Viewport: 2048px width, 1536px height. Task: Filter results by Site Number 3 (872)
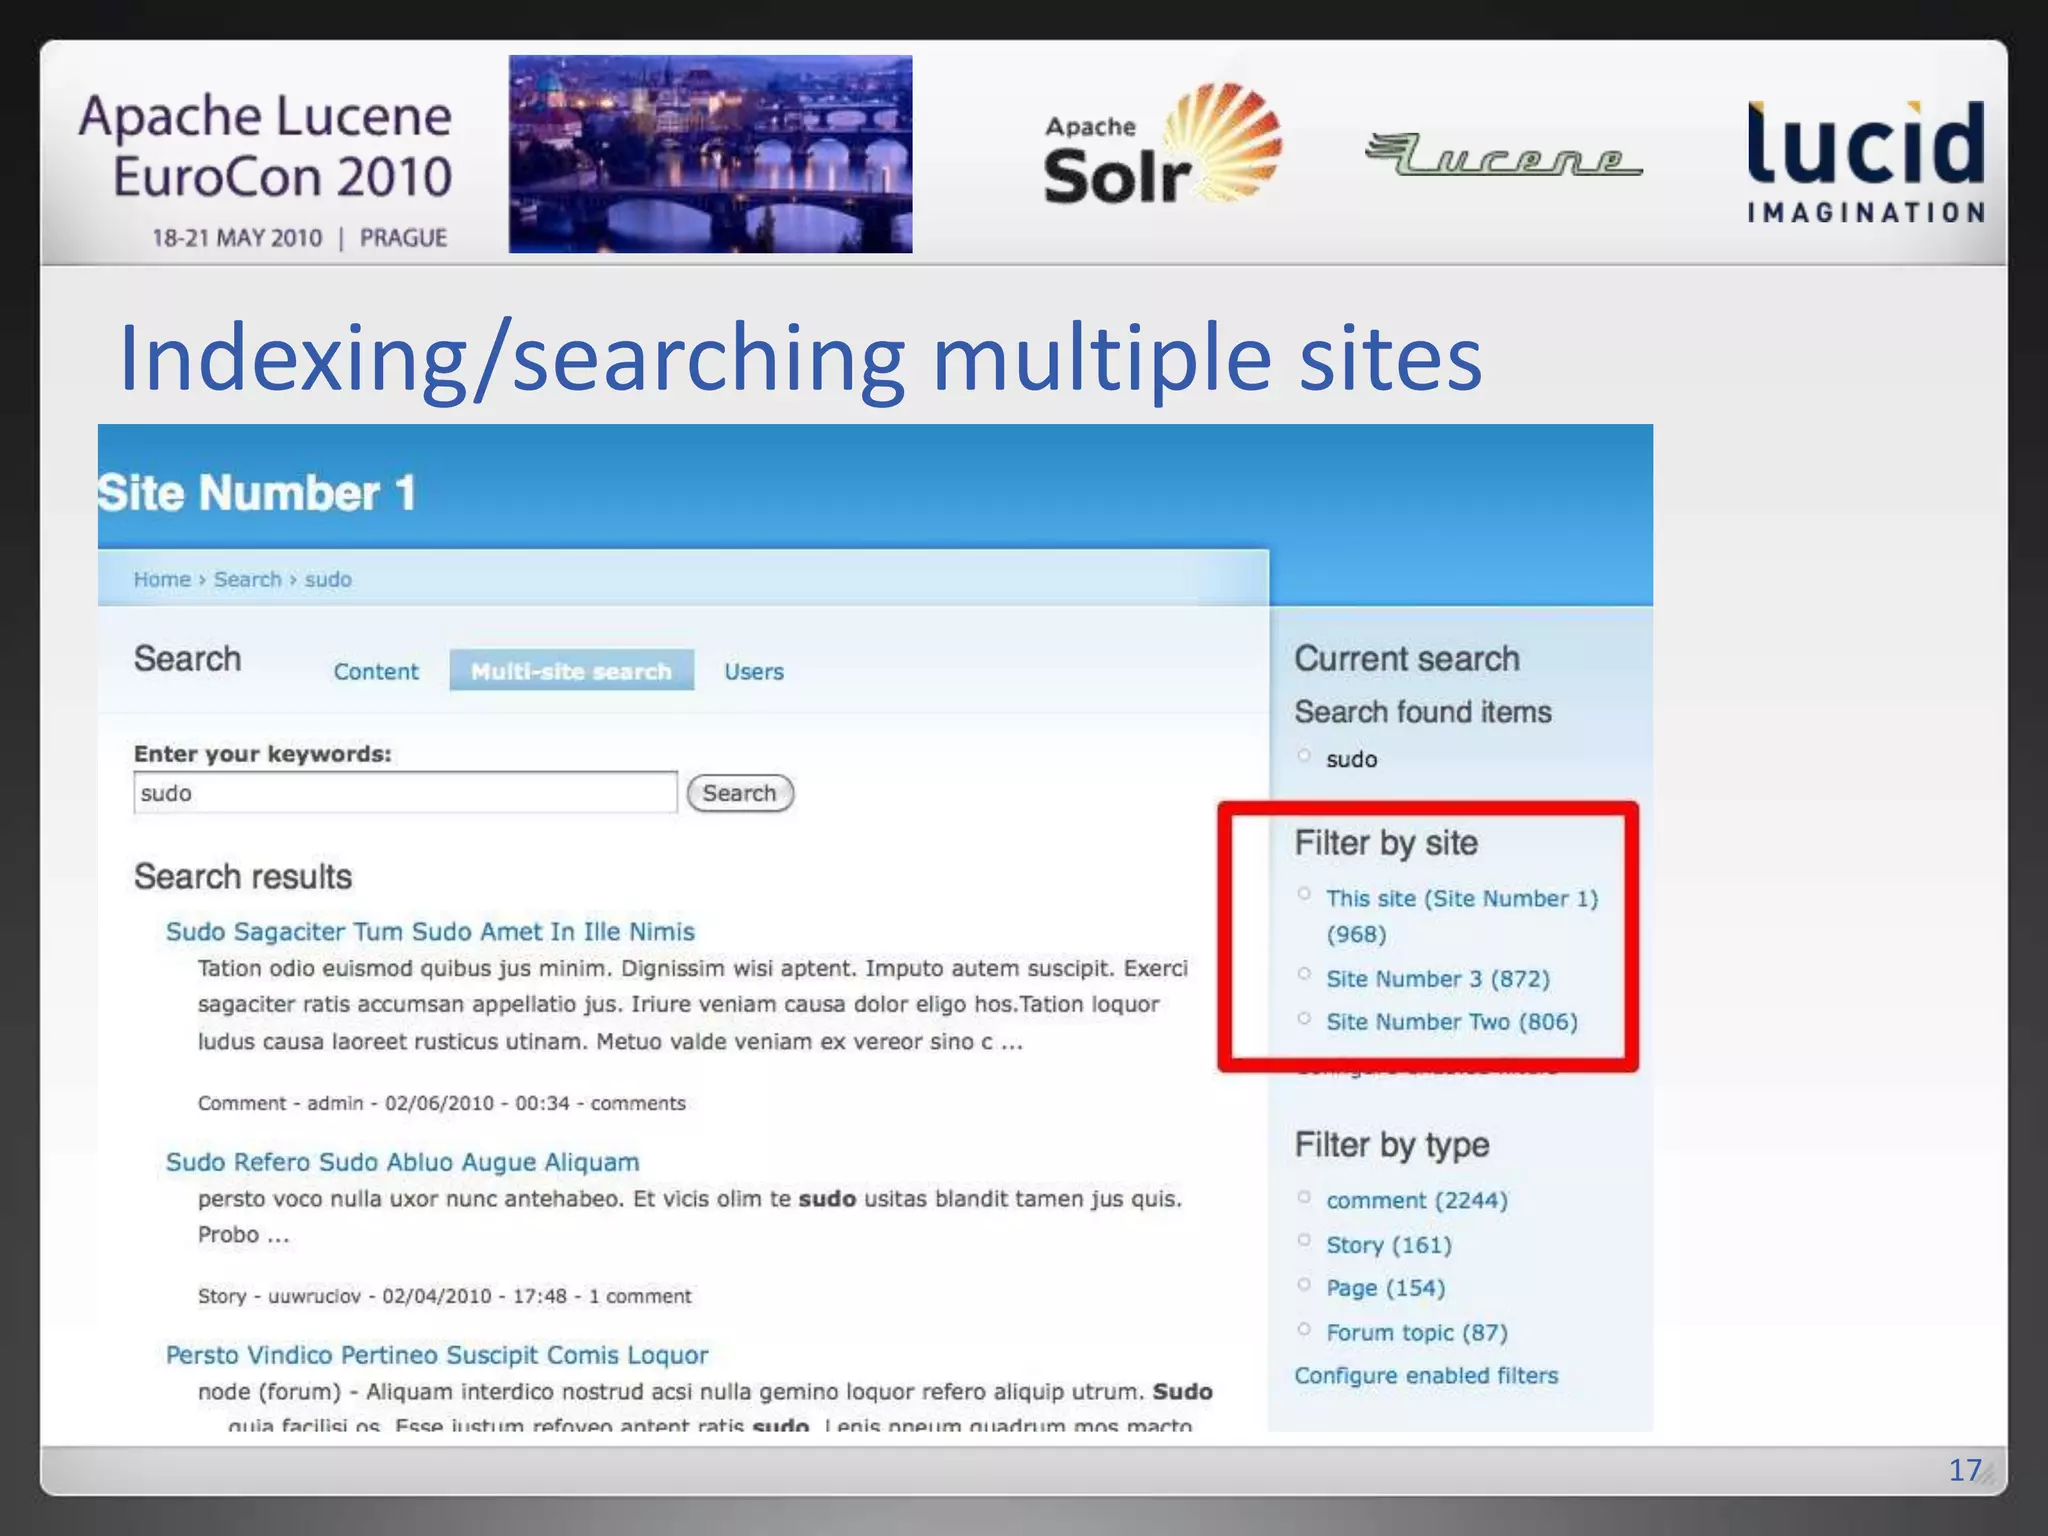tap(1438, 978)
